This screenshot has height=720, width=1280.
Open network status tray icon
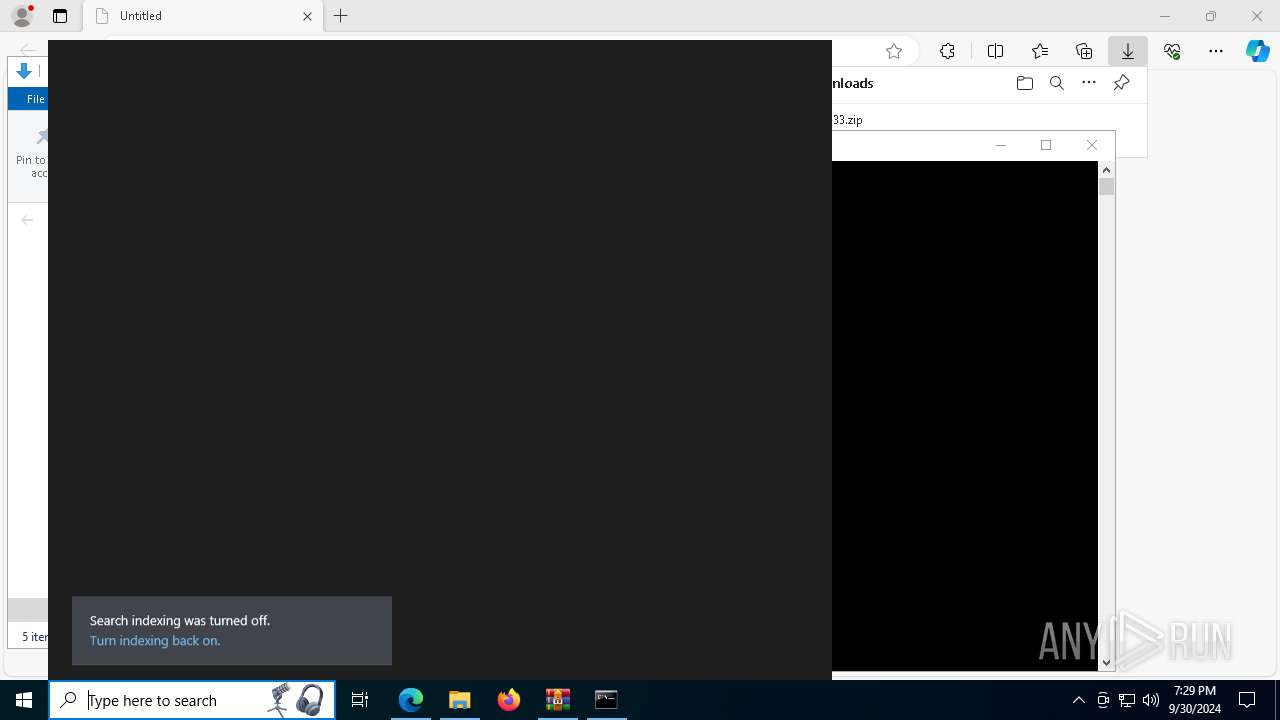[1127, 700]
